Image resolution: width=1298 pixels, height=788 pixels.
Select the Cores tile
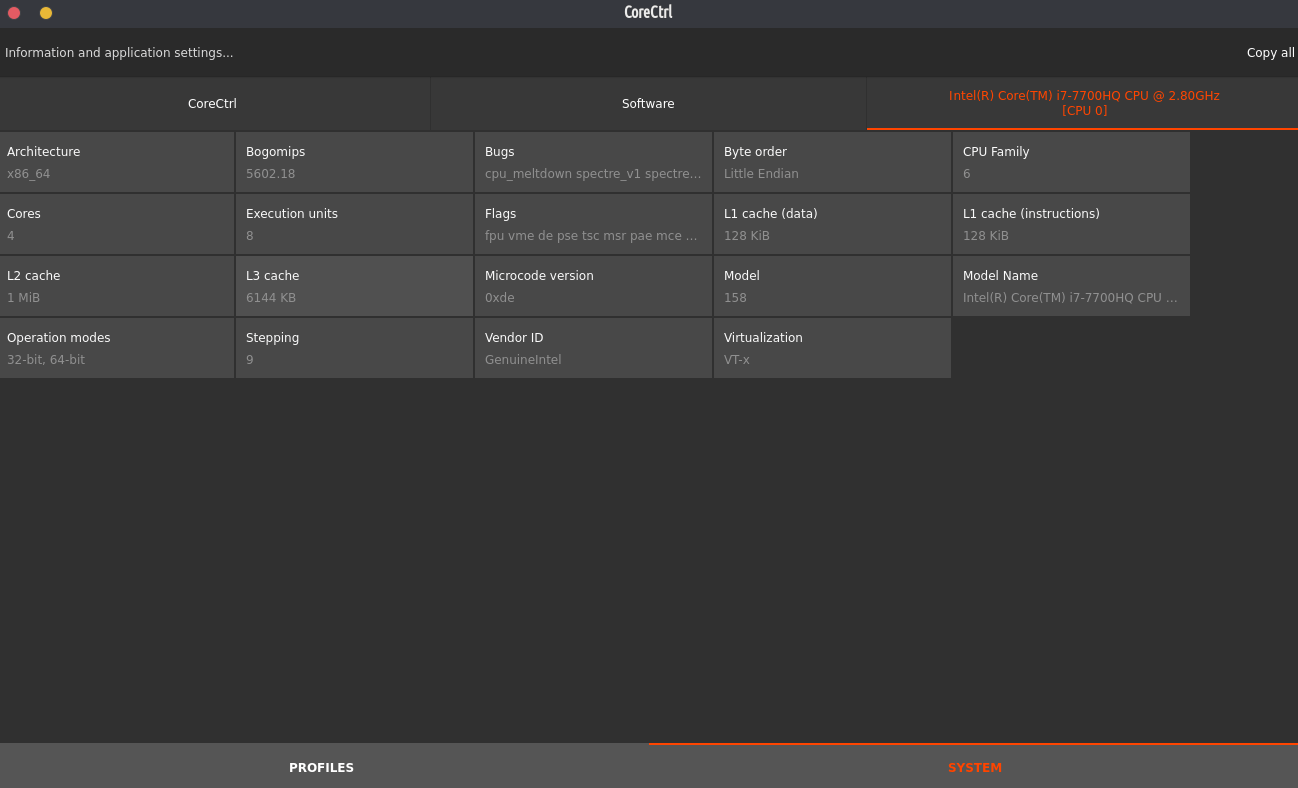[117, 224]
